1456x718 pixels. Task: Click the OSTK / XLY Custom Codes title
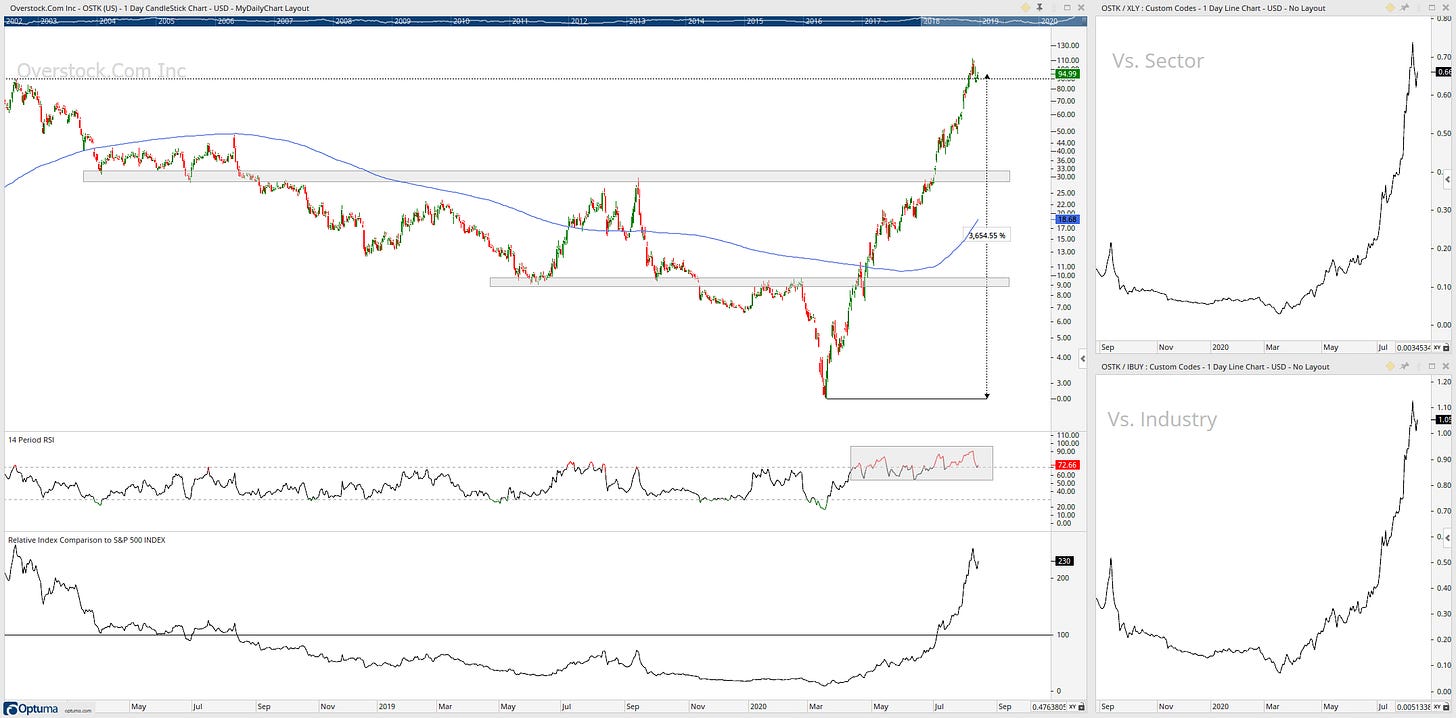[1213, 7]
